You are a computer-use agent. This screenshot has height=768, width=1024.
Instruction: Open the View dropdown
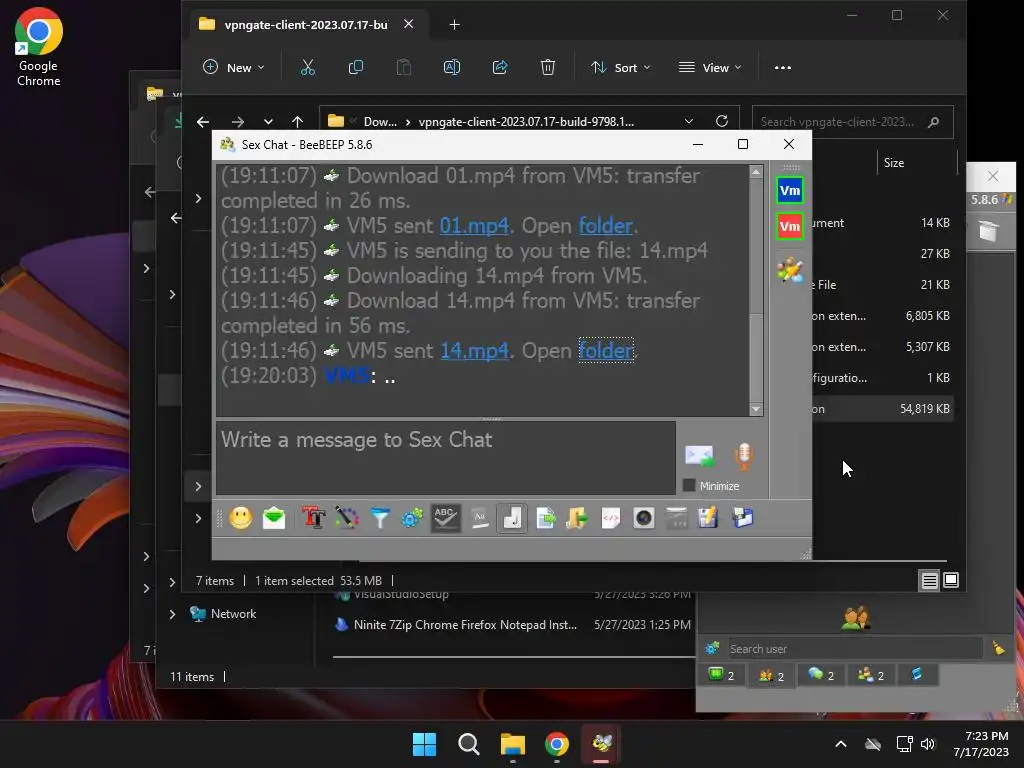tap(711, 67)
